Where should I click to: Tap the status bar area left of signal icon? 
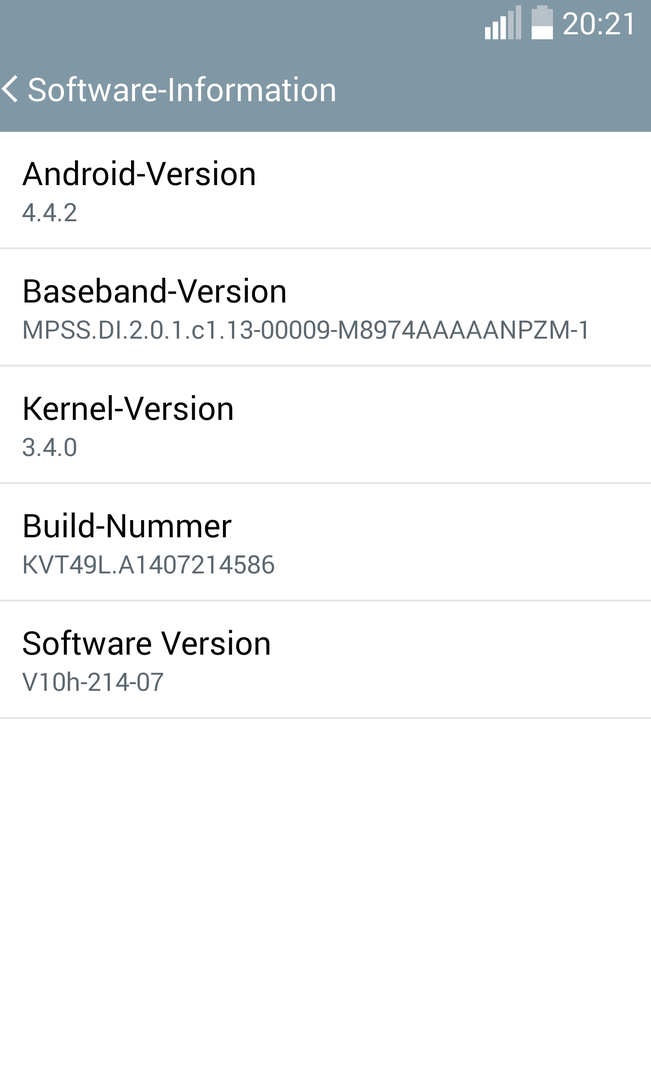tap(241, 23)
